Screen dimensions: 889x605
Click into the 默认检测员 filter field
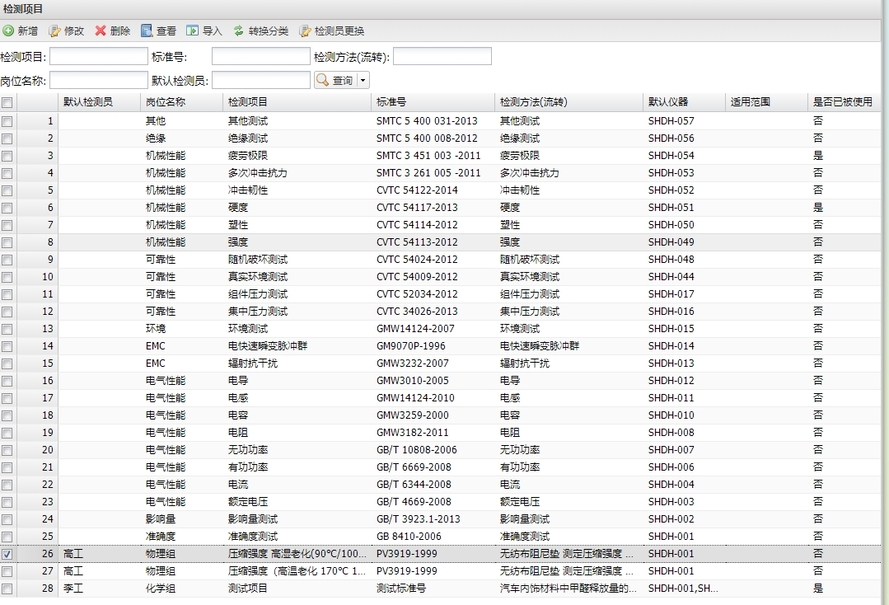[x=260, y=80]
